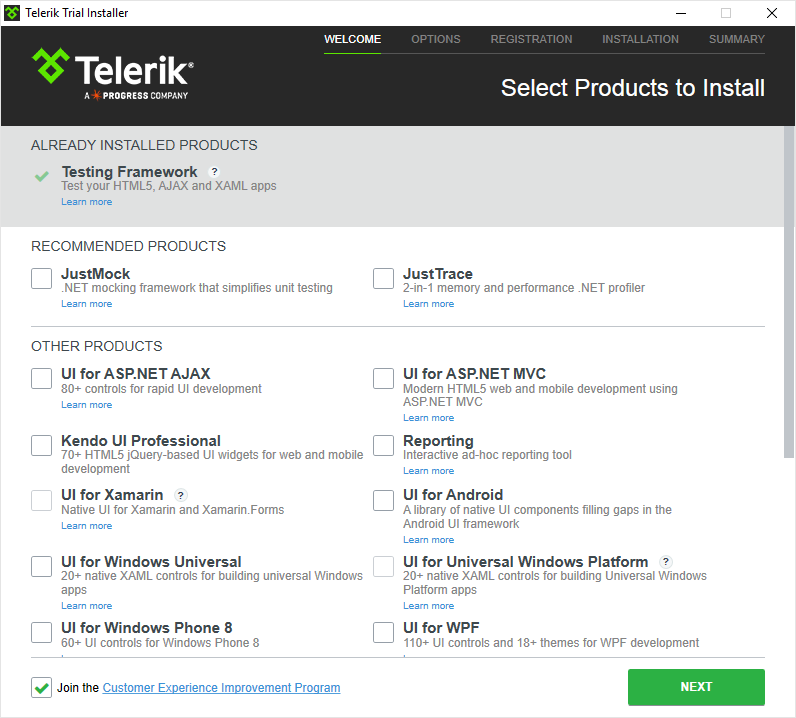Open the SUMMARY tab
Screen dimensions: 796x718
737,39
